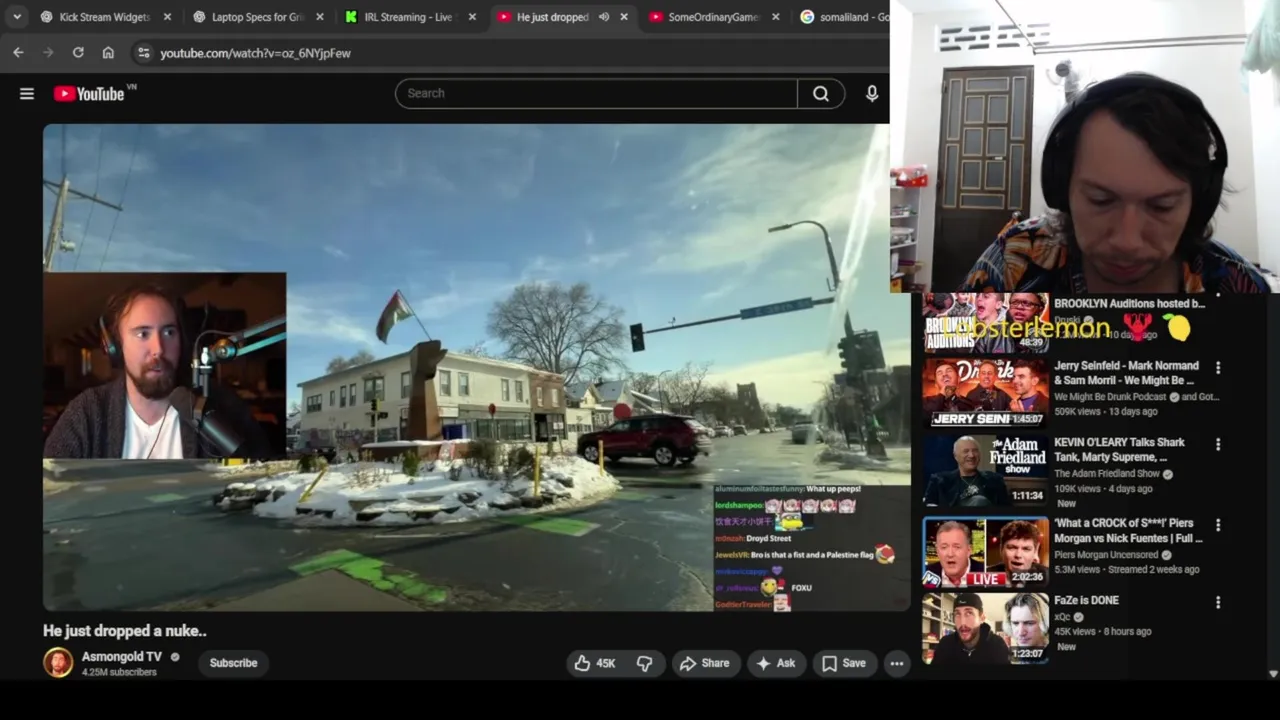
Task: Open FaZe is DONE video thumbnail
Action: [x=985, y=628]
